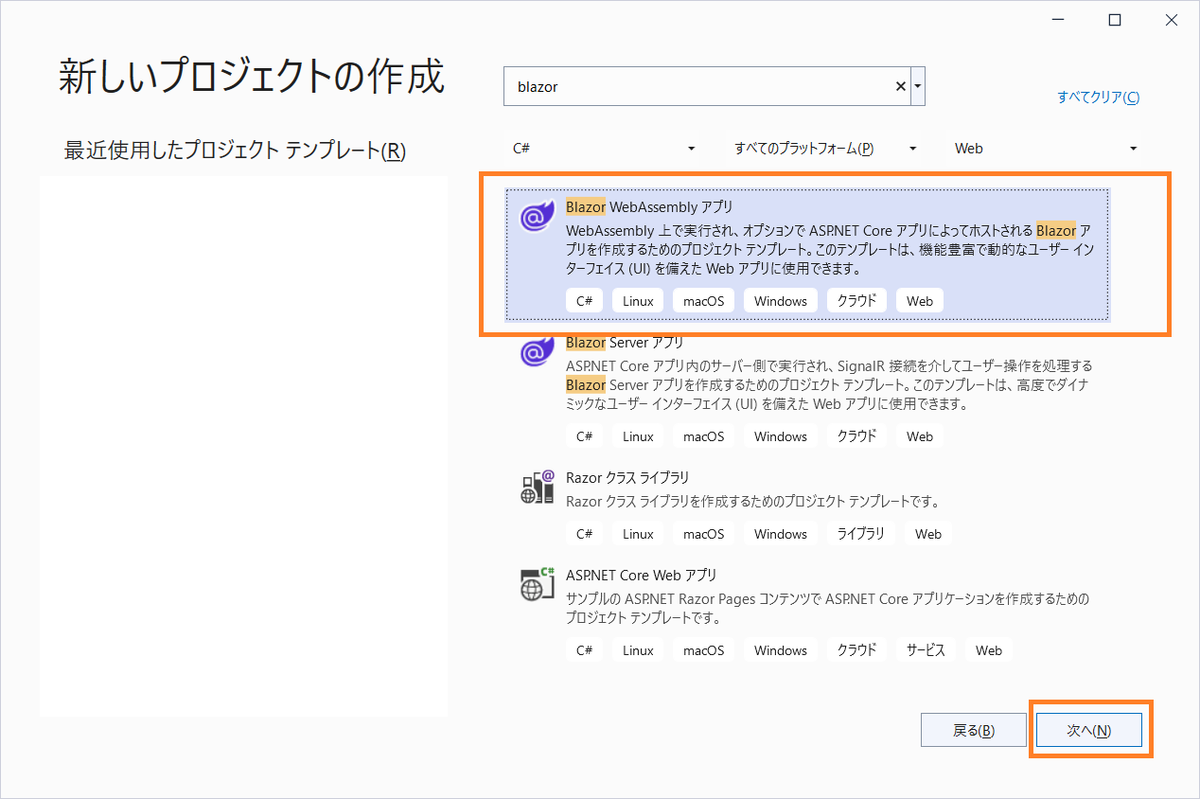Screen dimensions: 1200x799
Task: Clear the blazor search with the X icon
Action: (899, 86)
